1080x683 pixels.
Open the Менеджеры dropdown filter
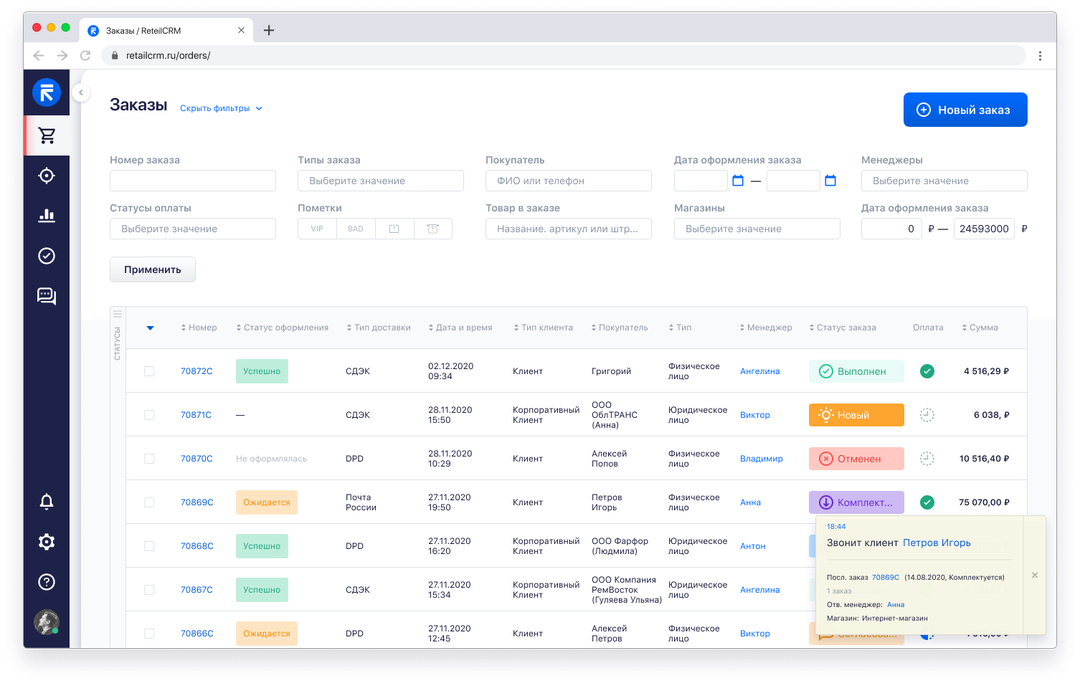pos(943,181)
